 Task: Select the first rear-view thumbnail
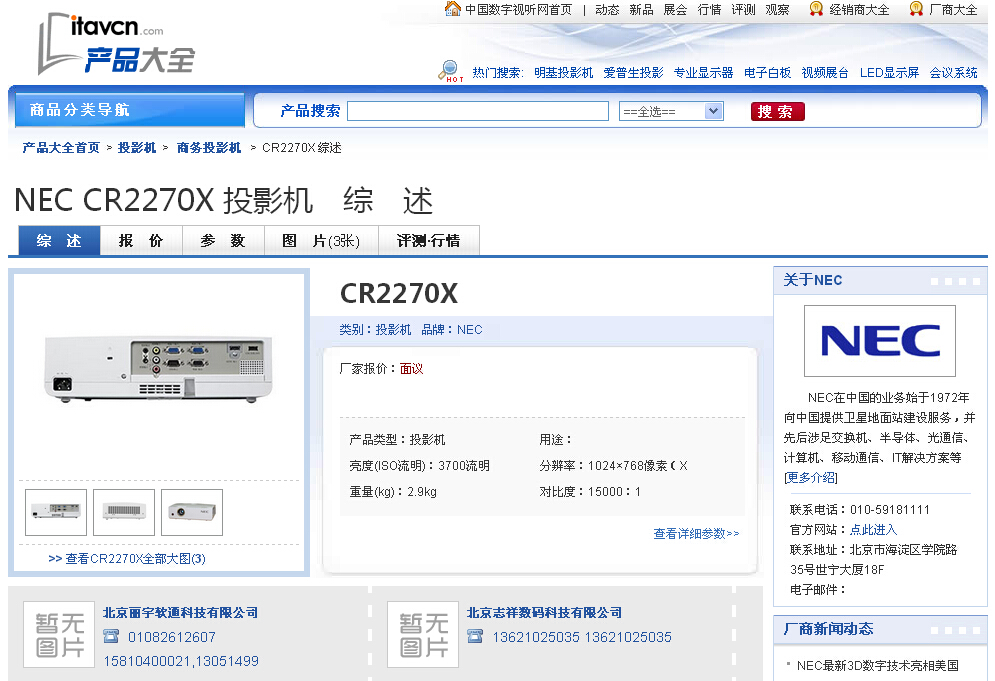(x=56, y=512)
